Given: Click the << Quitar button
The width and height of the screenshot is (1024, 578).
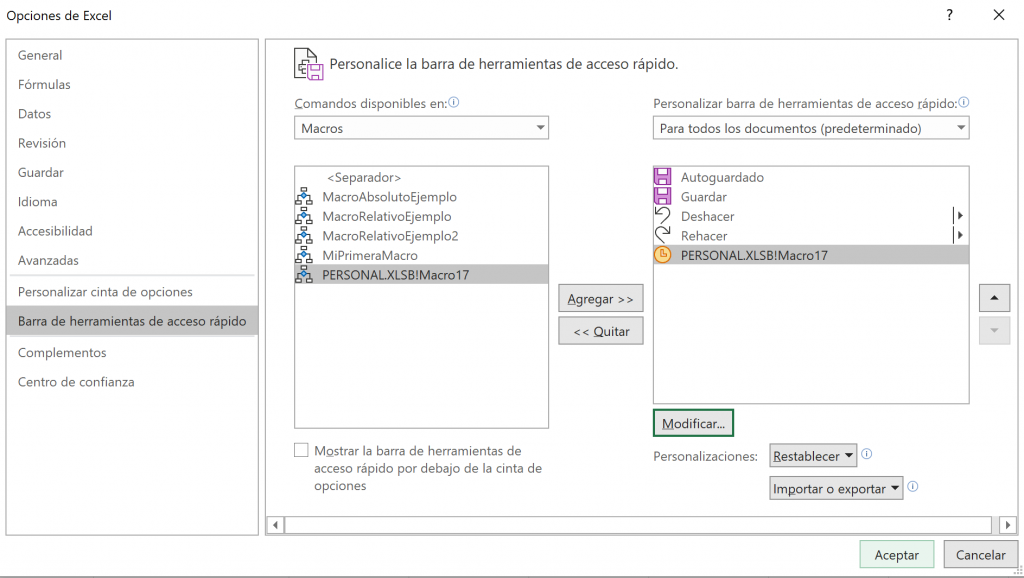Looking at the screenshot, I should tap(601, 331).
